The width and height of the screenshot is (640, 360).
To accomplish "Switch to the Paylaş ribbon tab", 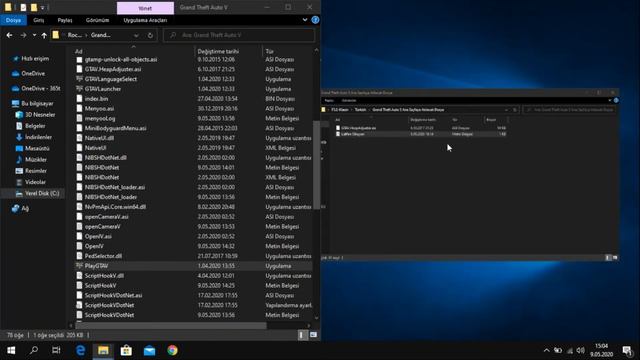I will pyautogui.click(x=64, y=20).
